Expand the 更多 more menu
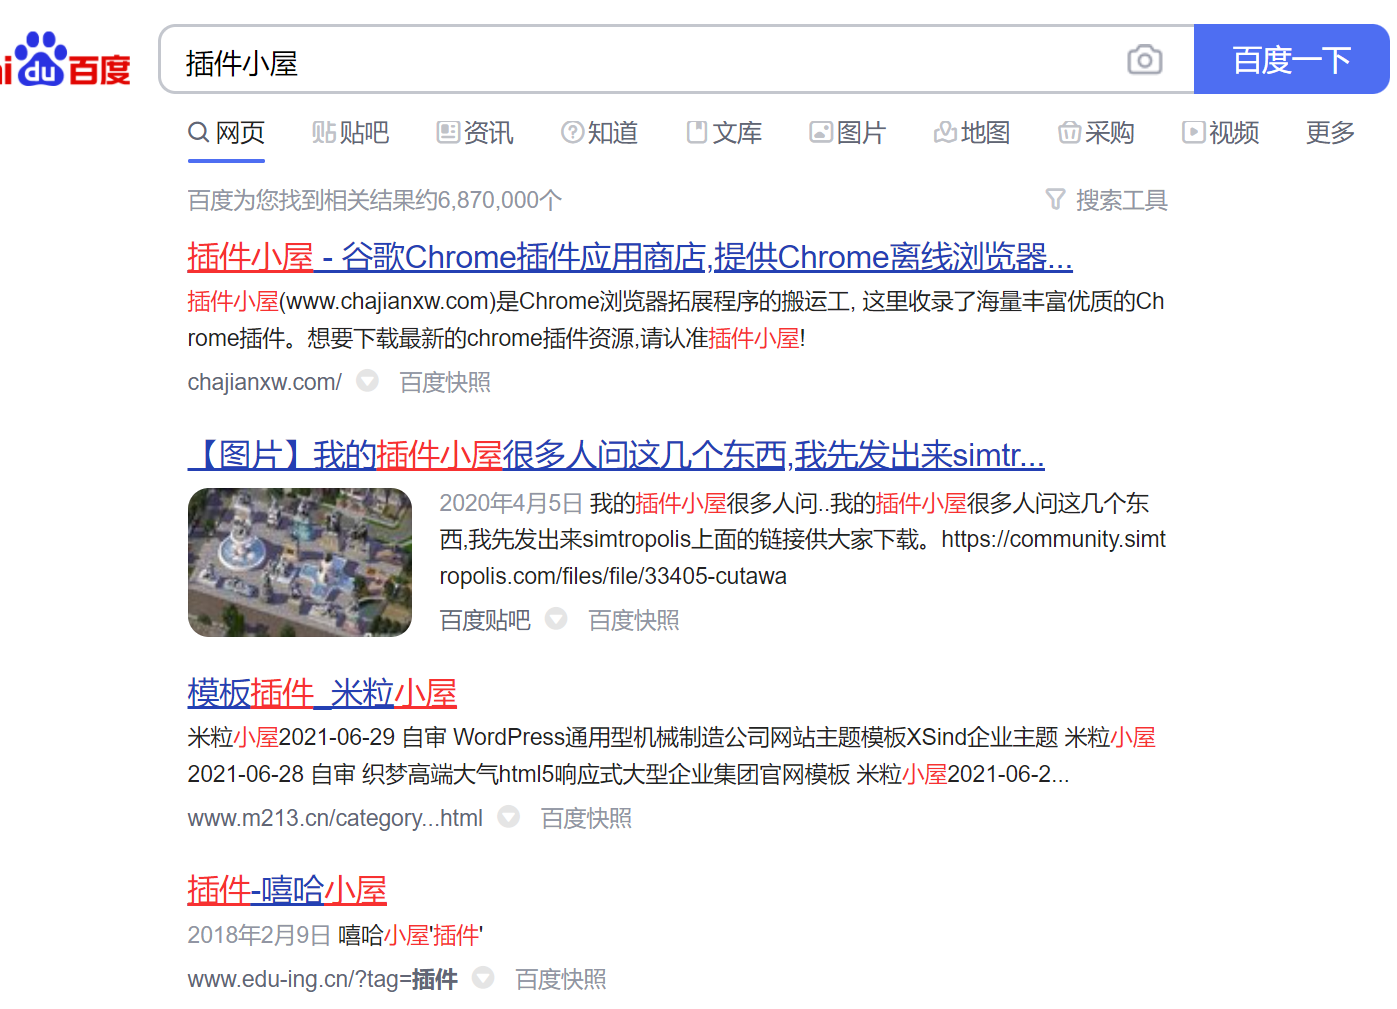Viewport: 1397px width, 1009px height. pos(1330,132)
